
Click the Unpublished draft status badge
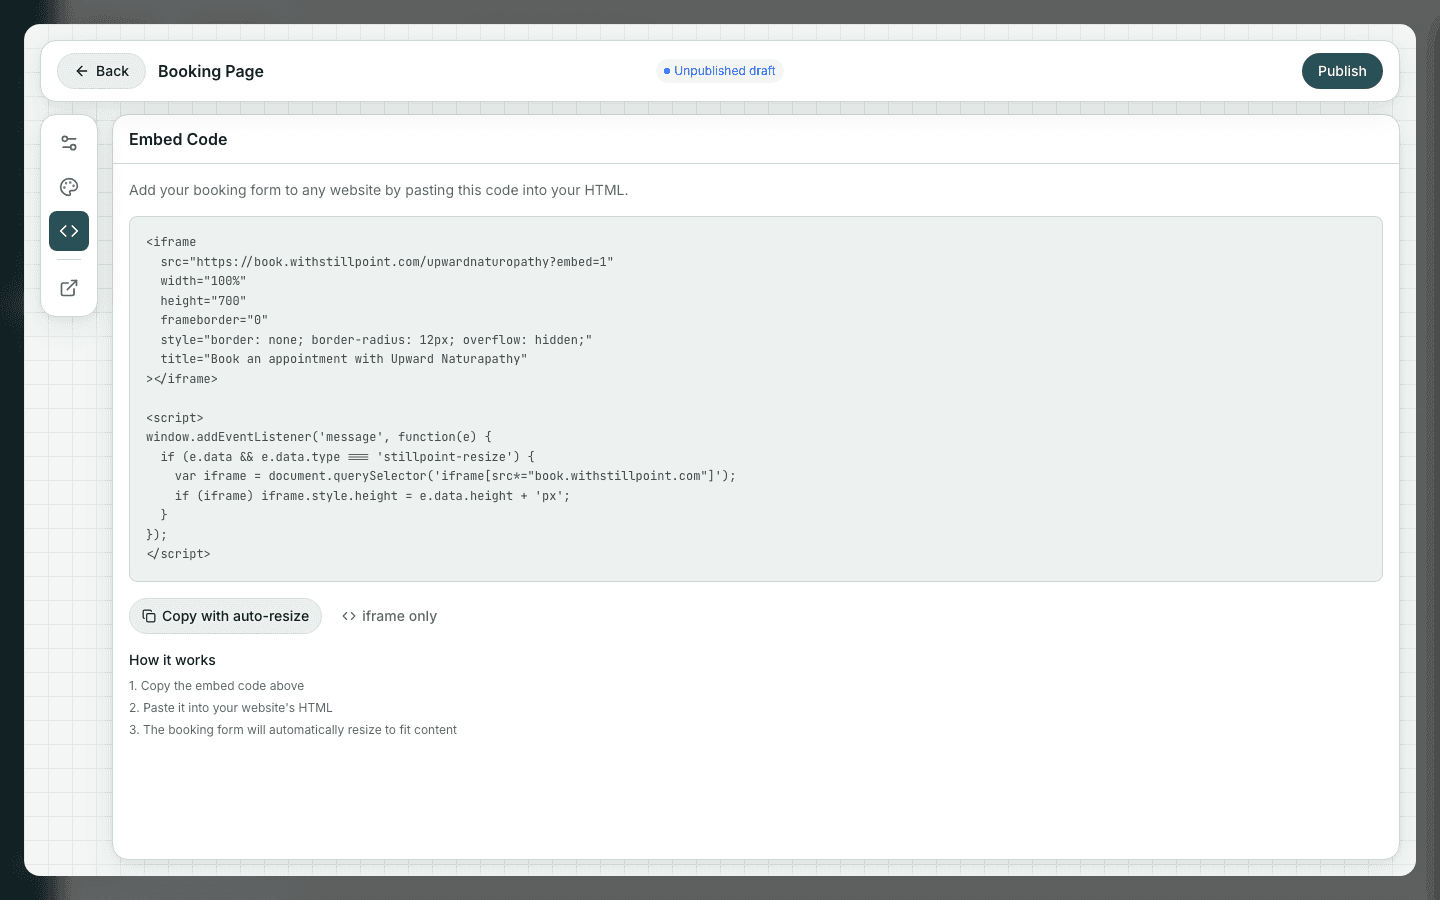tap(720, 71)
